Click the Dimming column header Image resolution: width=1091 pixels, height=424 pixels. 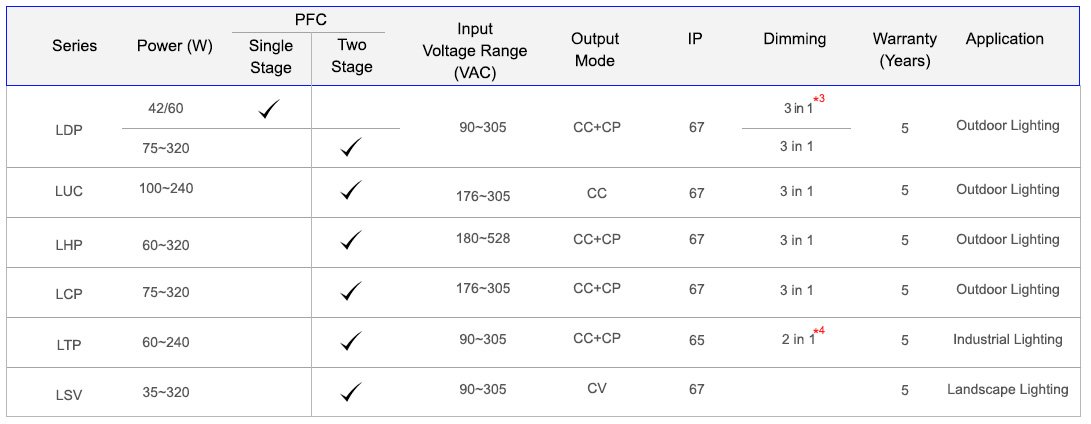click(795, 39)
